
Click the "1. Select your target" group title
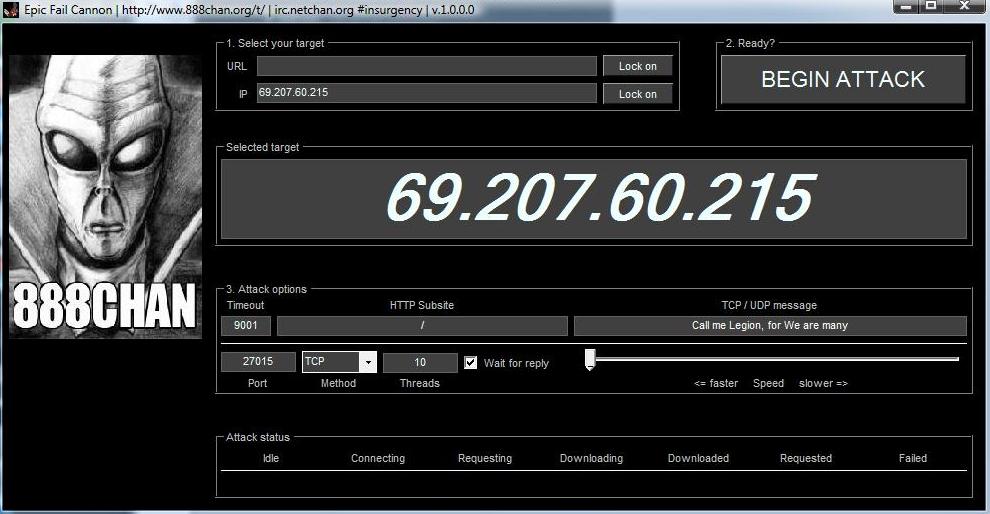click(x=275, y=43)
